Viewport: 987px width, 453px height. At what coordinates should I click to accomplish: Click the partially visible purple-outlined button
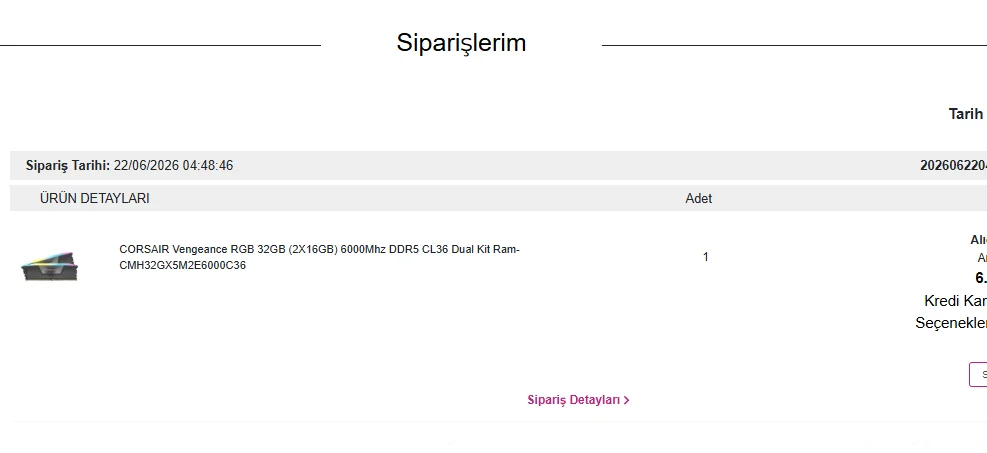point(978,374)
